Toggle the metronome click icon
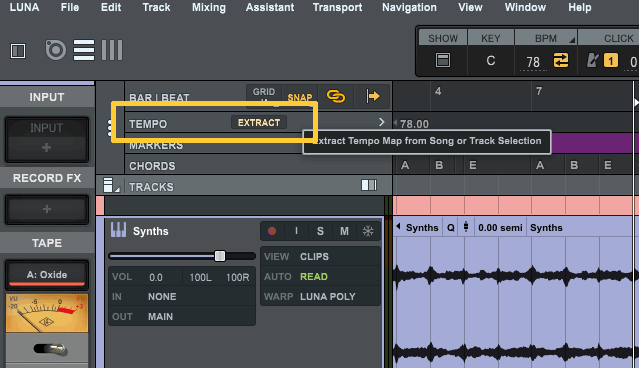 592,60
